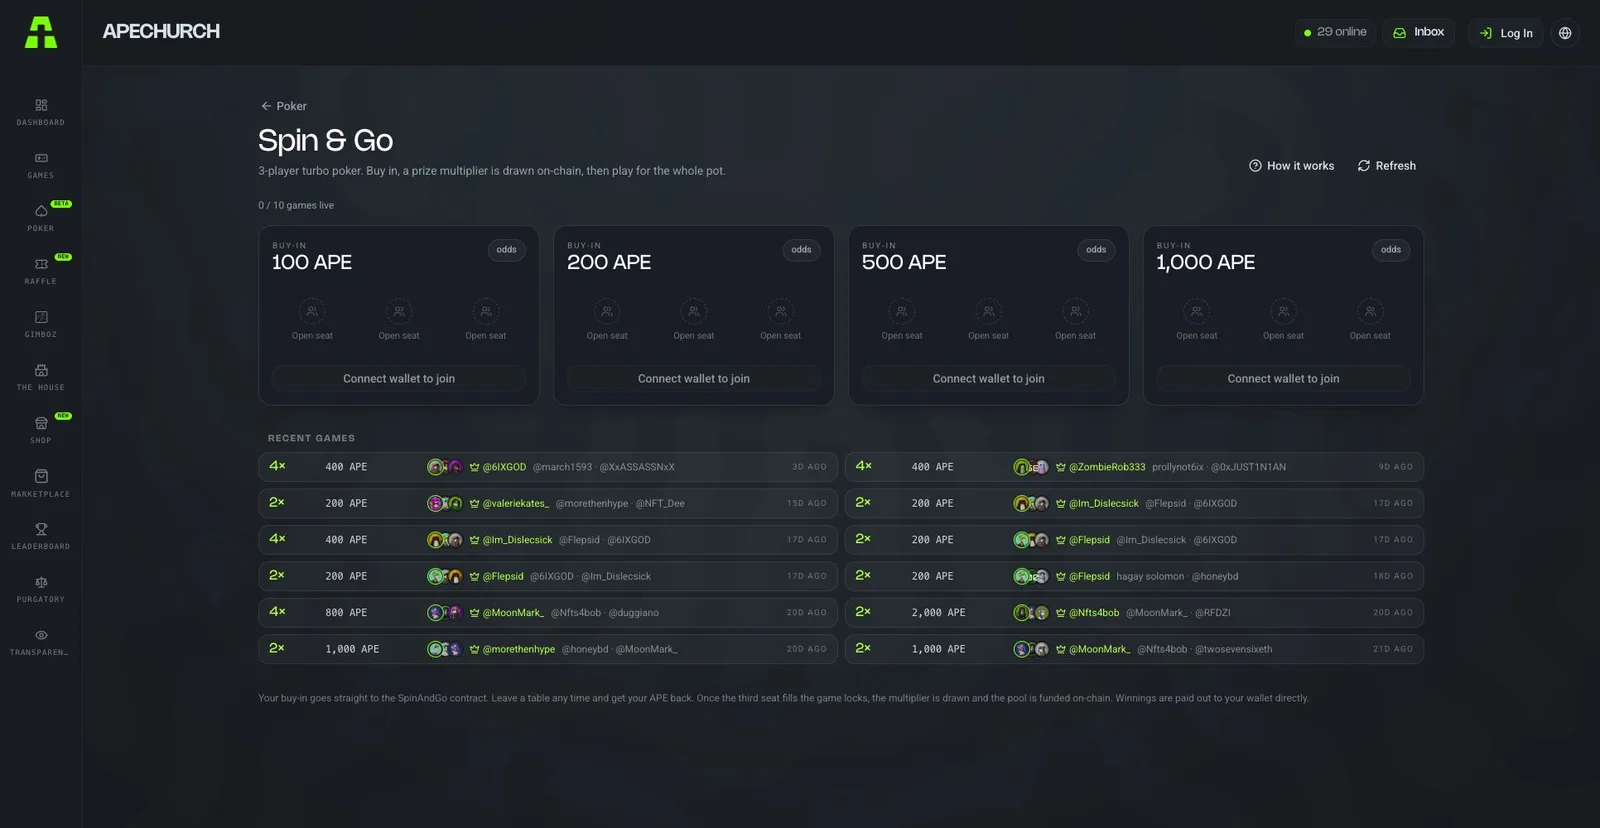Click the RECENT GAMES heading

[311, 438]
